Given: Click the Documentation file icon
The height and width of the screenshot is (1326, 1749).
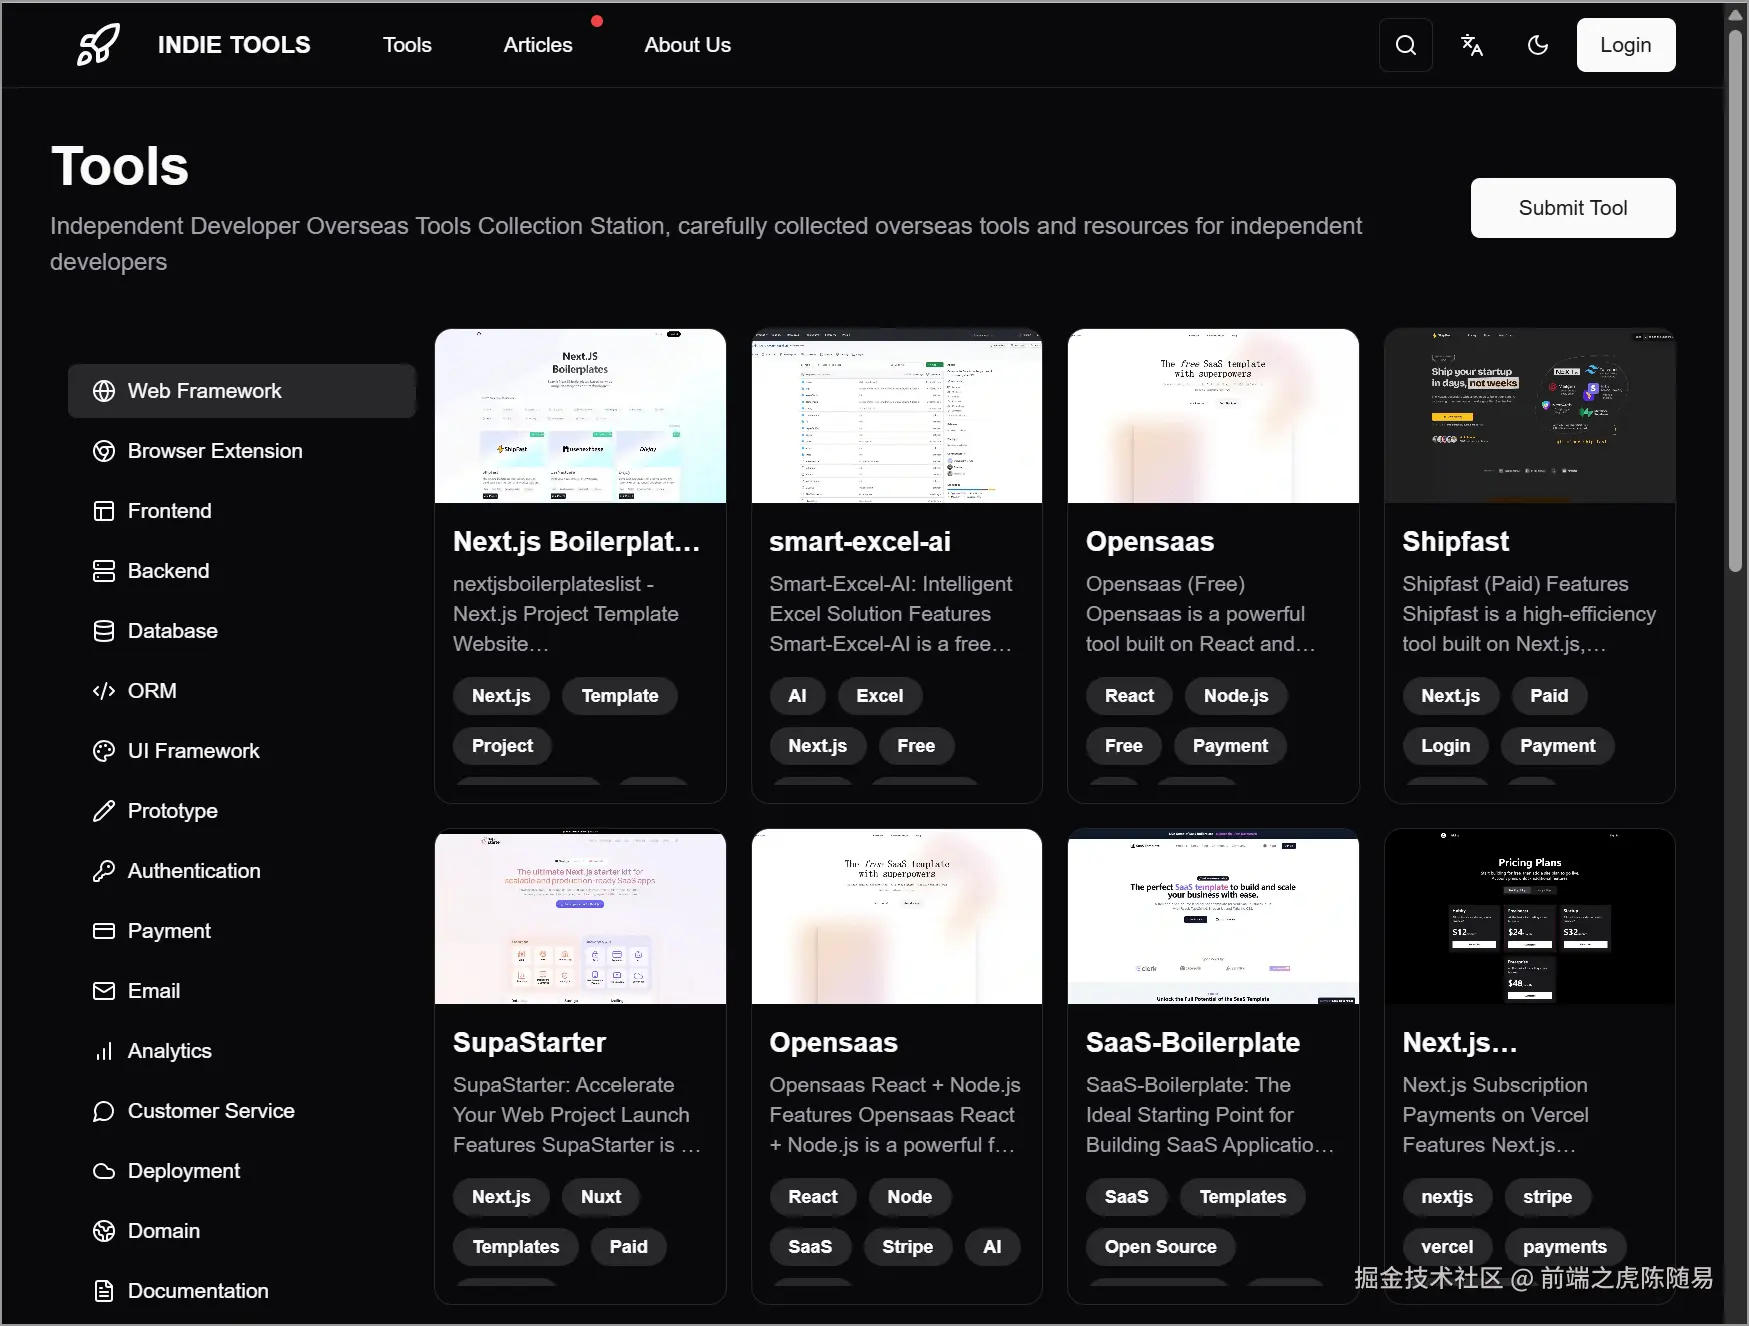Looking at the screenshot, I should click(x=104, y=1291).
